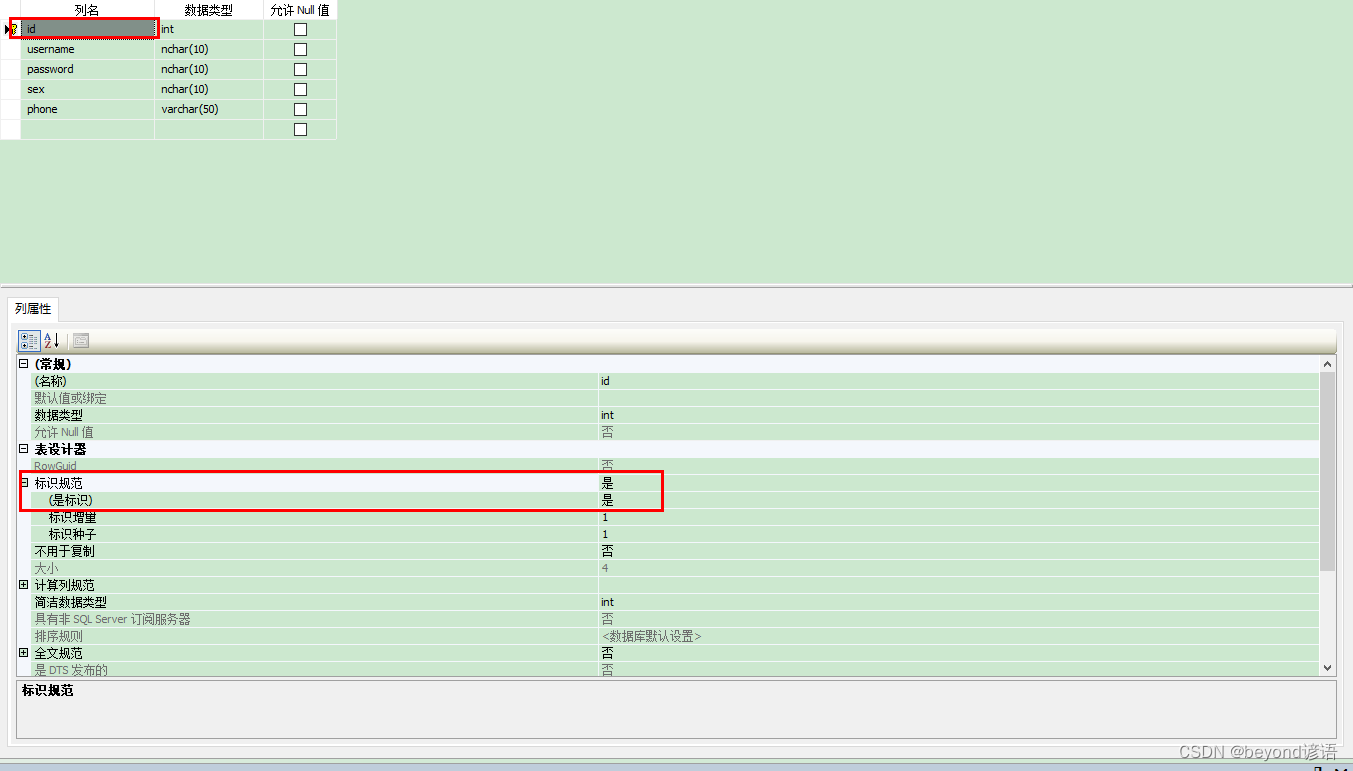Viewport: 1353px width, 771px height.
Task: Toggle Allow Null checkbox for id column
Action: click(300, 29)
